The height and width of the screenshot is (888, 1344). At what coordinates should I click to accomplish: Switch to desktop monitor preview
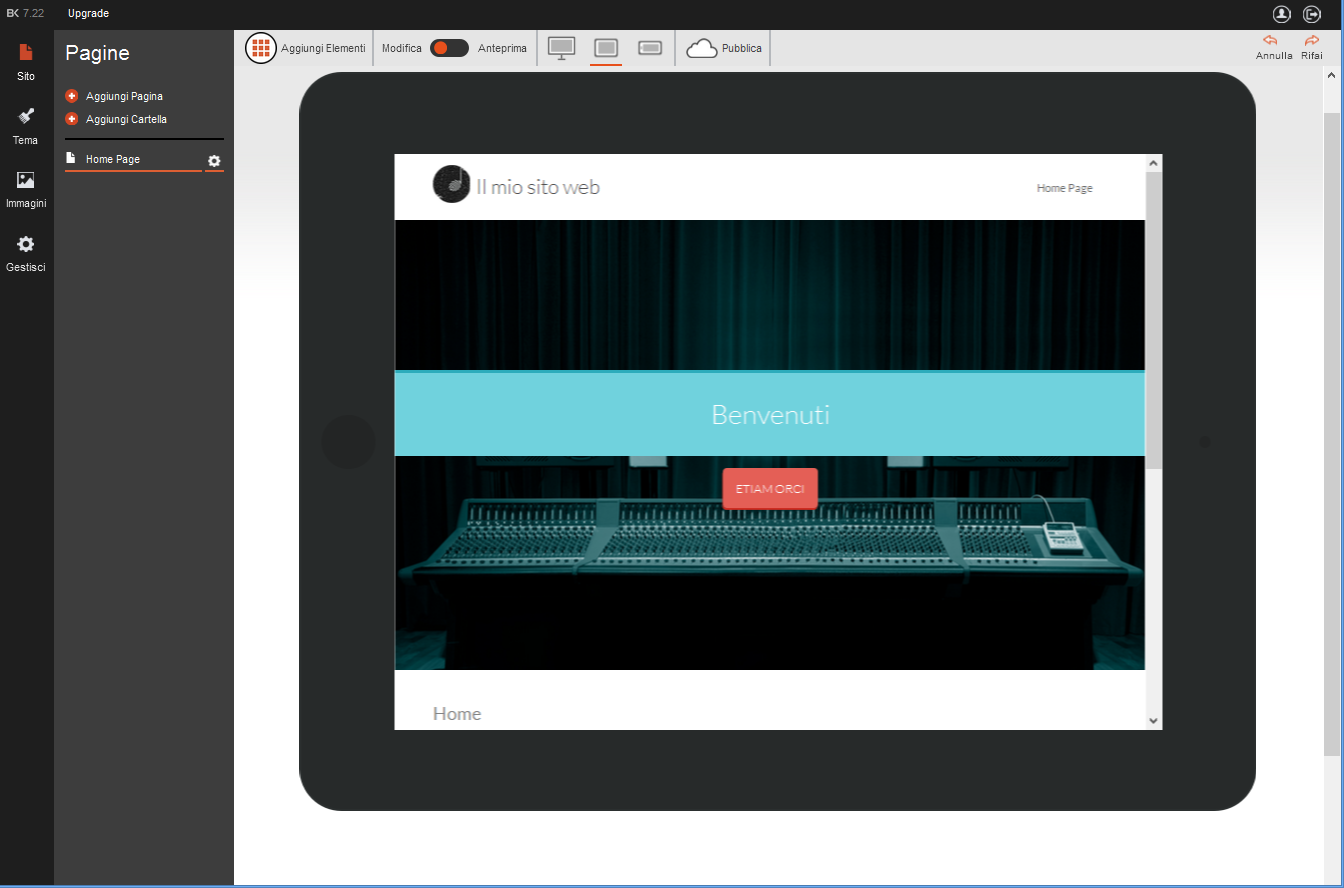tap(562, 48)
